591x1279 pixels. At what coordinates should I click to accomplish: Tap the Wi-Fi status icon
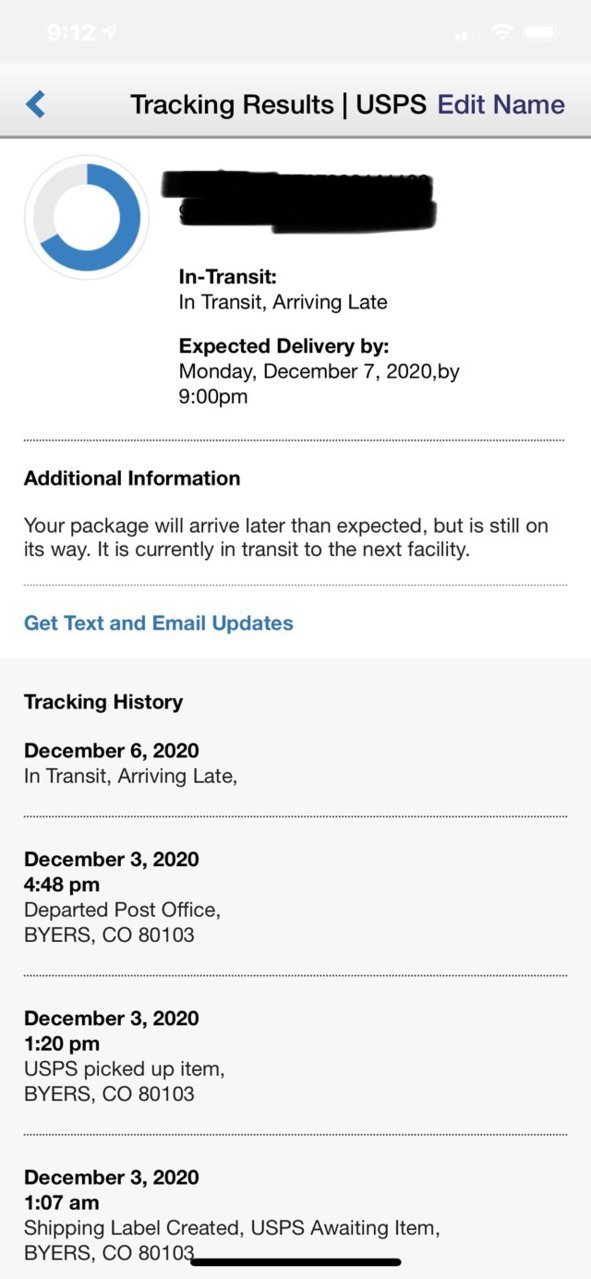pos(502,33)
